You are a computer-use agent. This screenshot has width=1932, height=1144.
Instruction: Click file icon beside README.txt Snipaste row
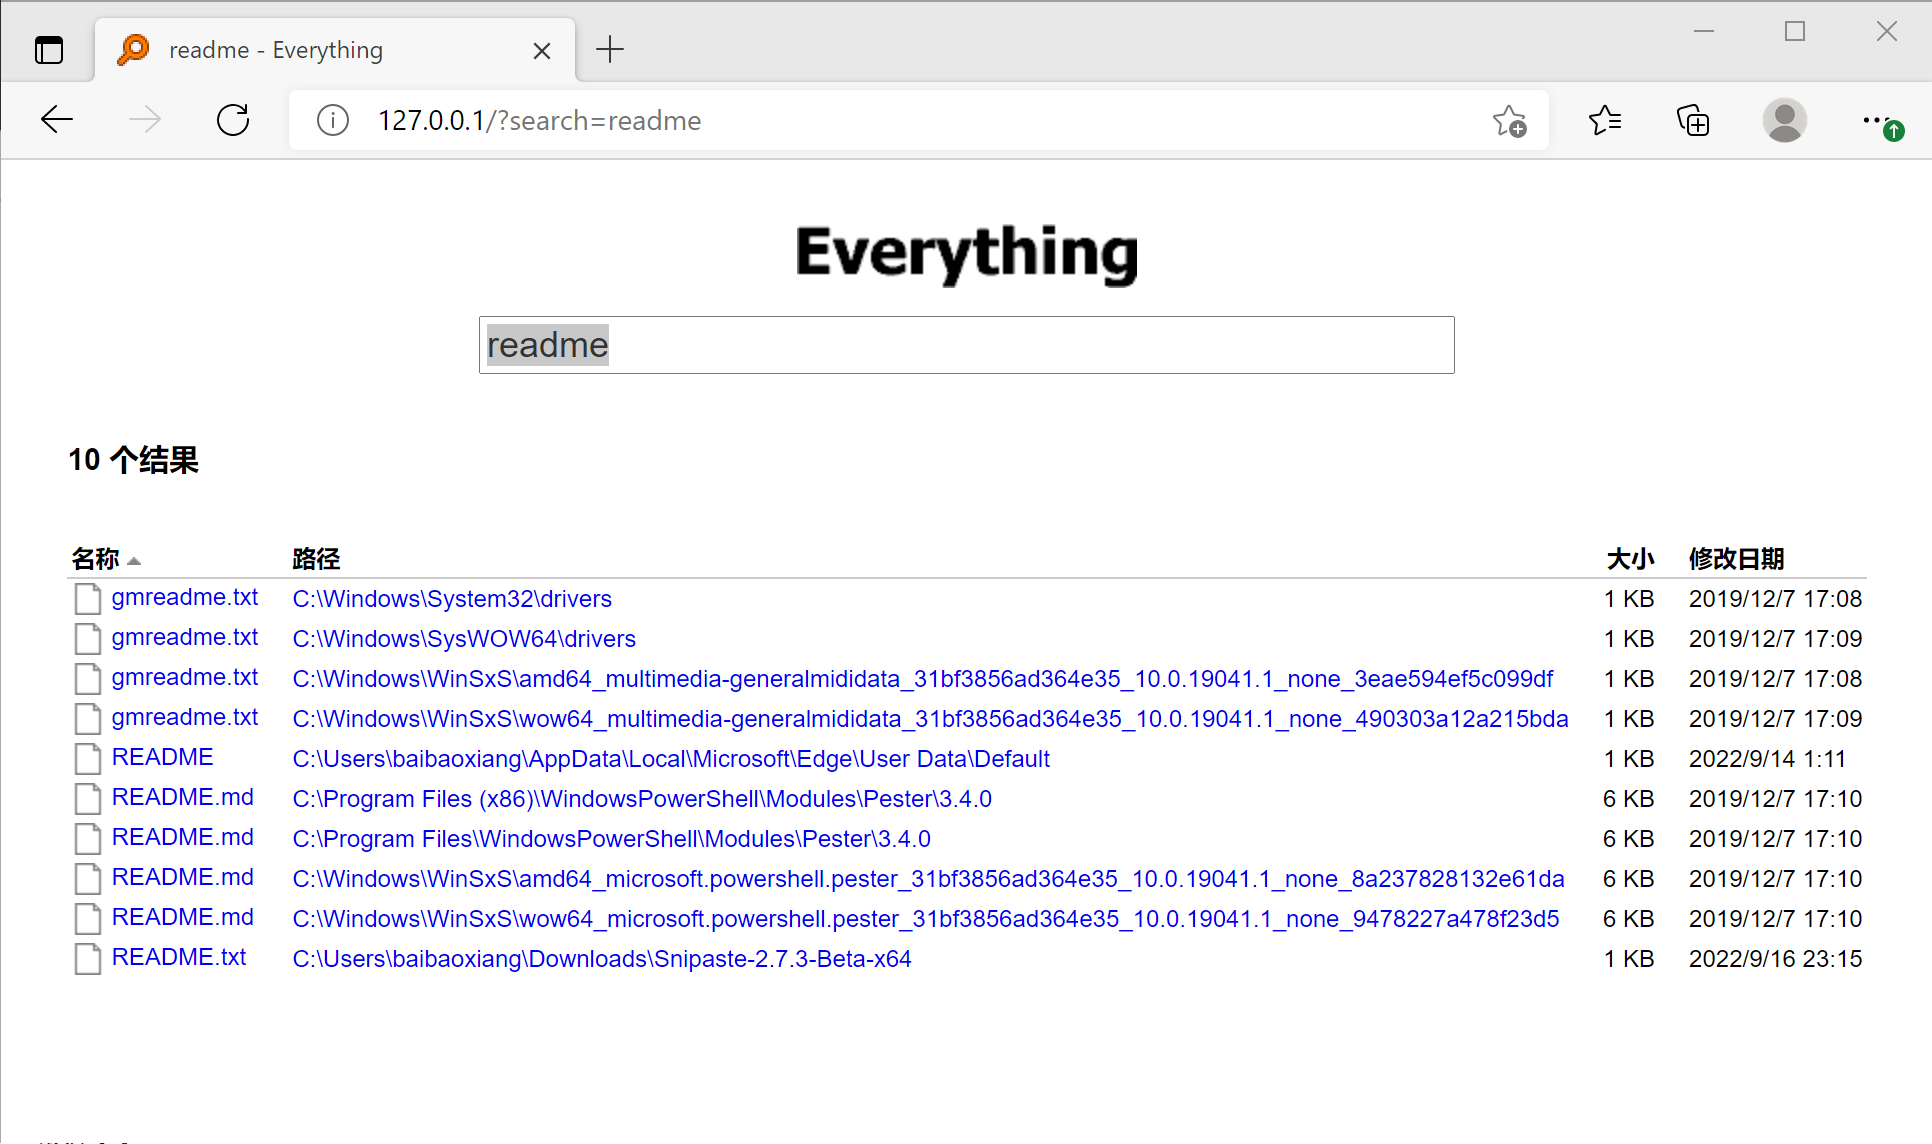tap(88, 959)
